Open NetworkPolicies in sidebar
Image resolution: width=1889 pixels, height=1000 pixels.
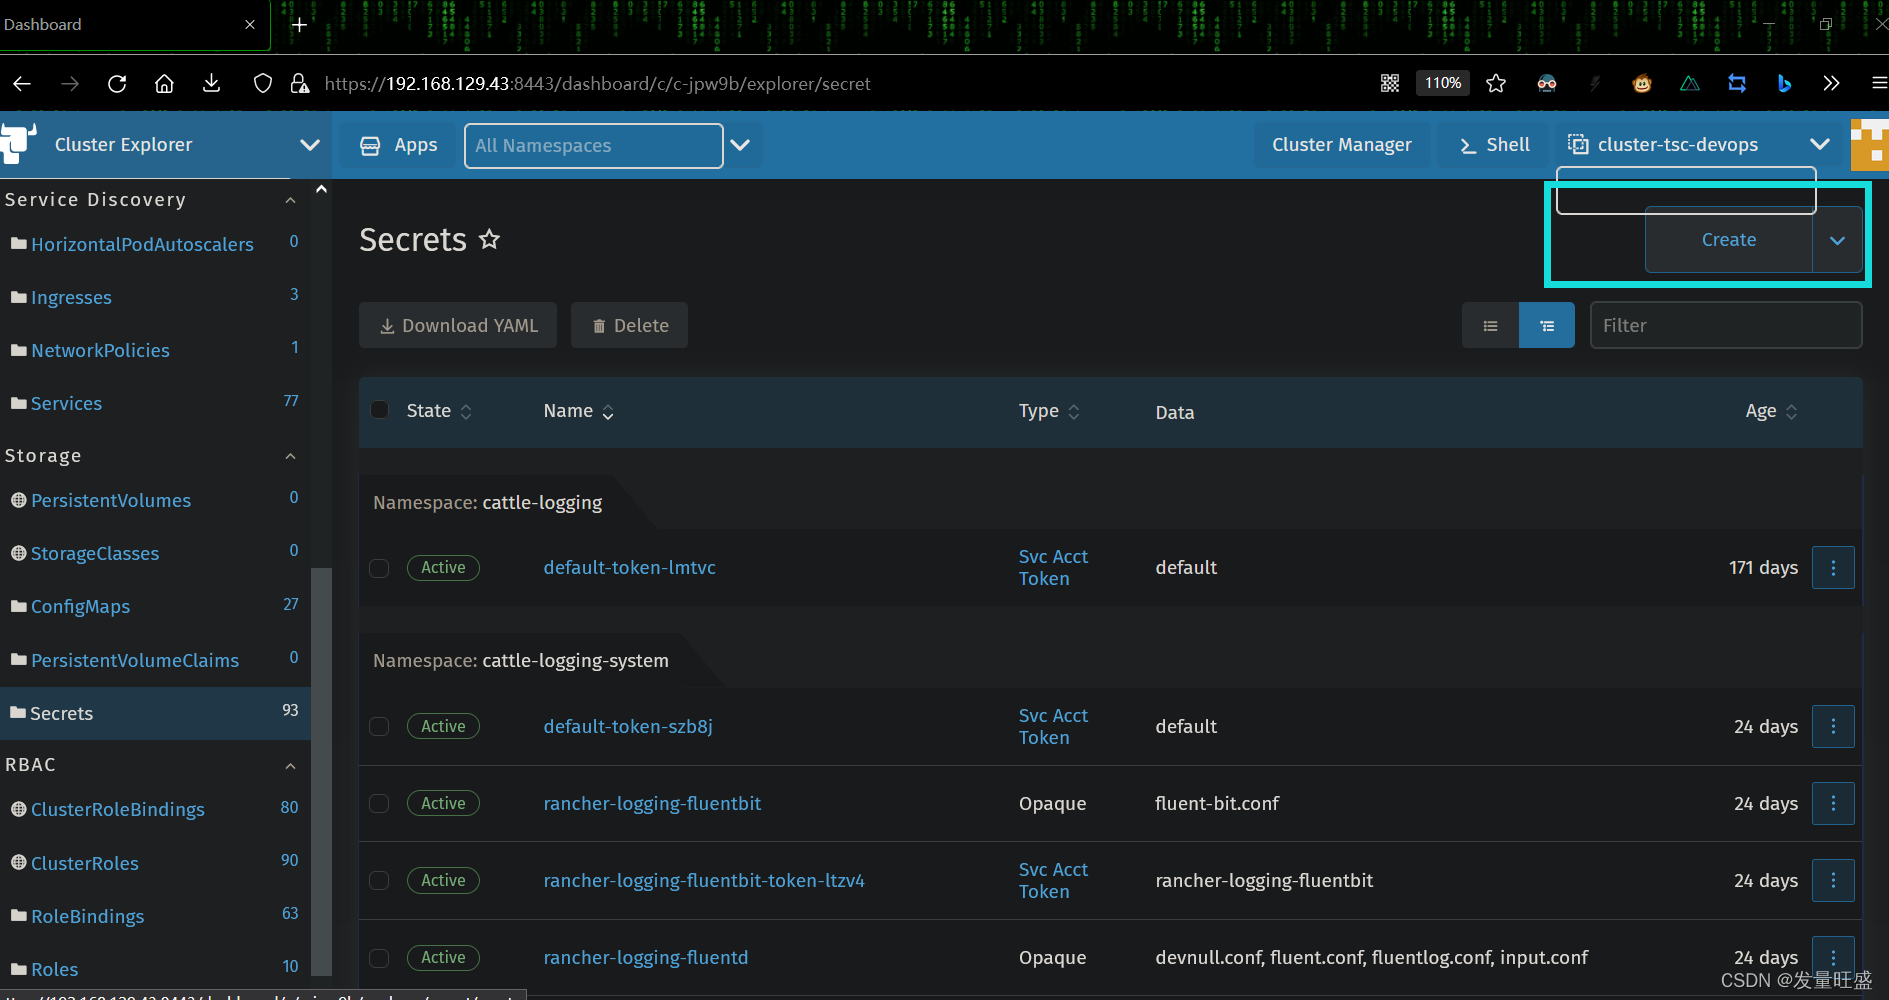click(100, 350)
